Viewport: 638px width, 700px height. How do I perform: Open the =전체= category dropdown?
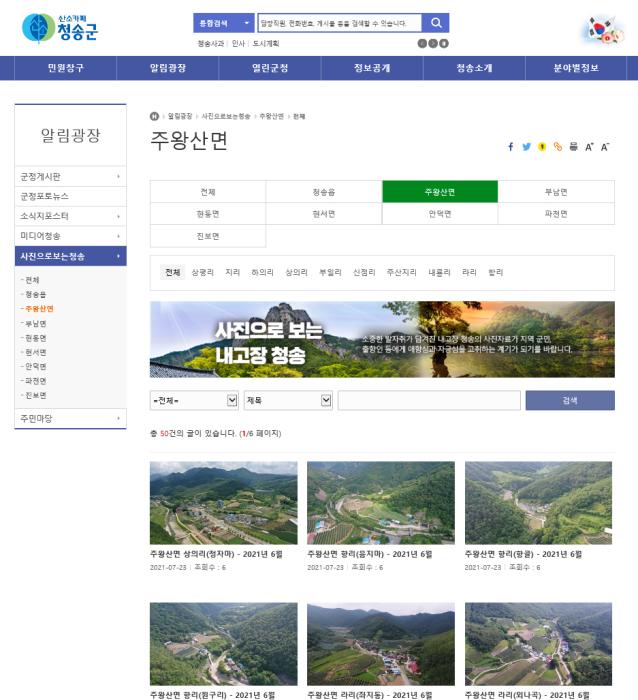194,400
